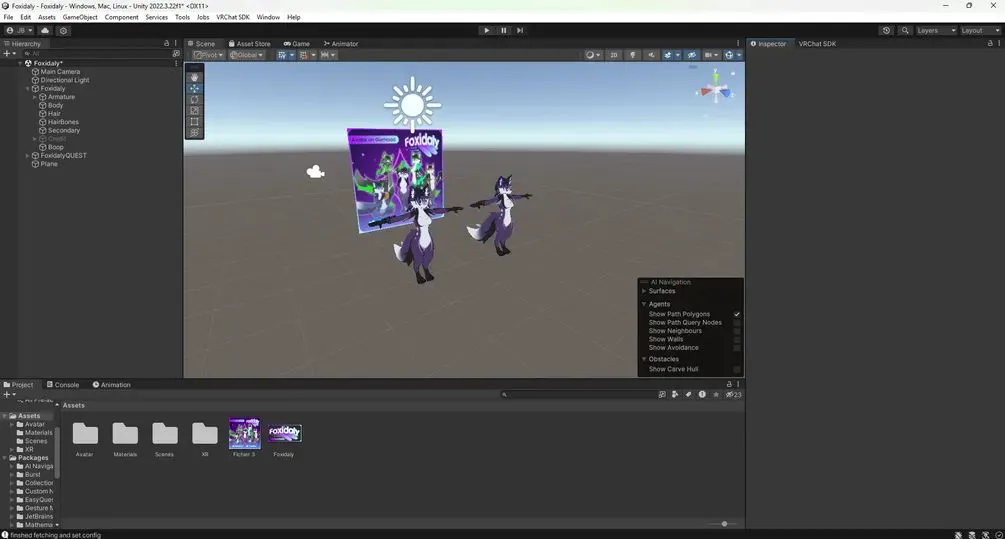This screenshot has width=1005, height=539.
Task: Open the Layout dropdown
Action: (x=979, y=30)
